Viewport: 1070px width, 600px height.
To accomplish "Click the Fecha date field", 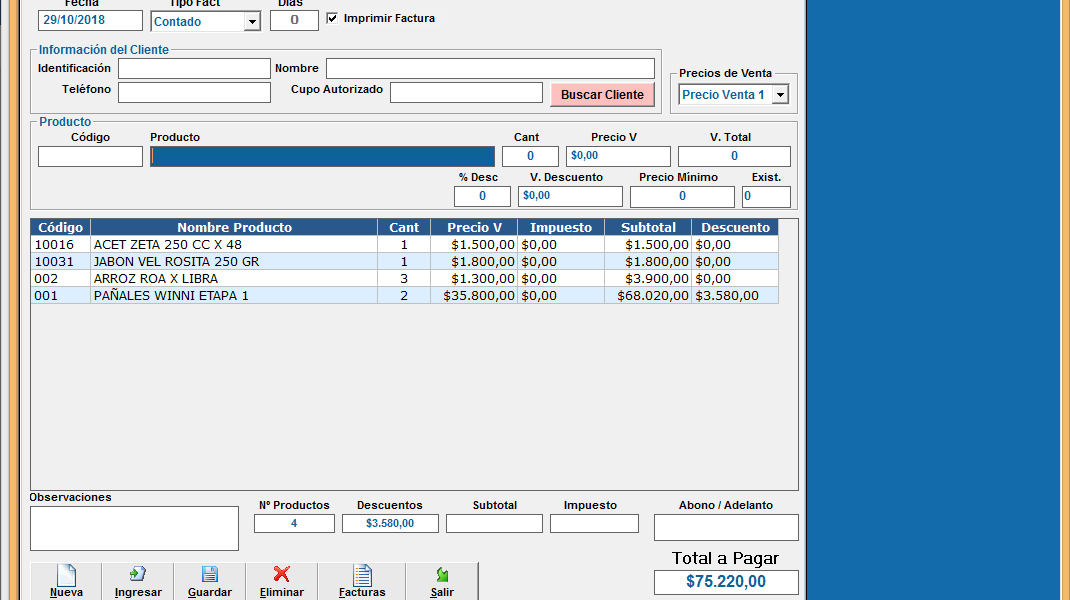I will tap(90, 21).
